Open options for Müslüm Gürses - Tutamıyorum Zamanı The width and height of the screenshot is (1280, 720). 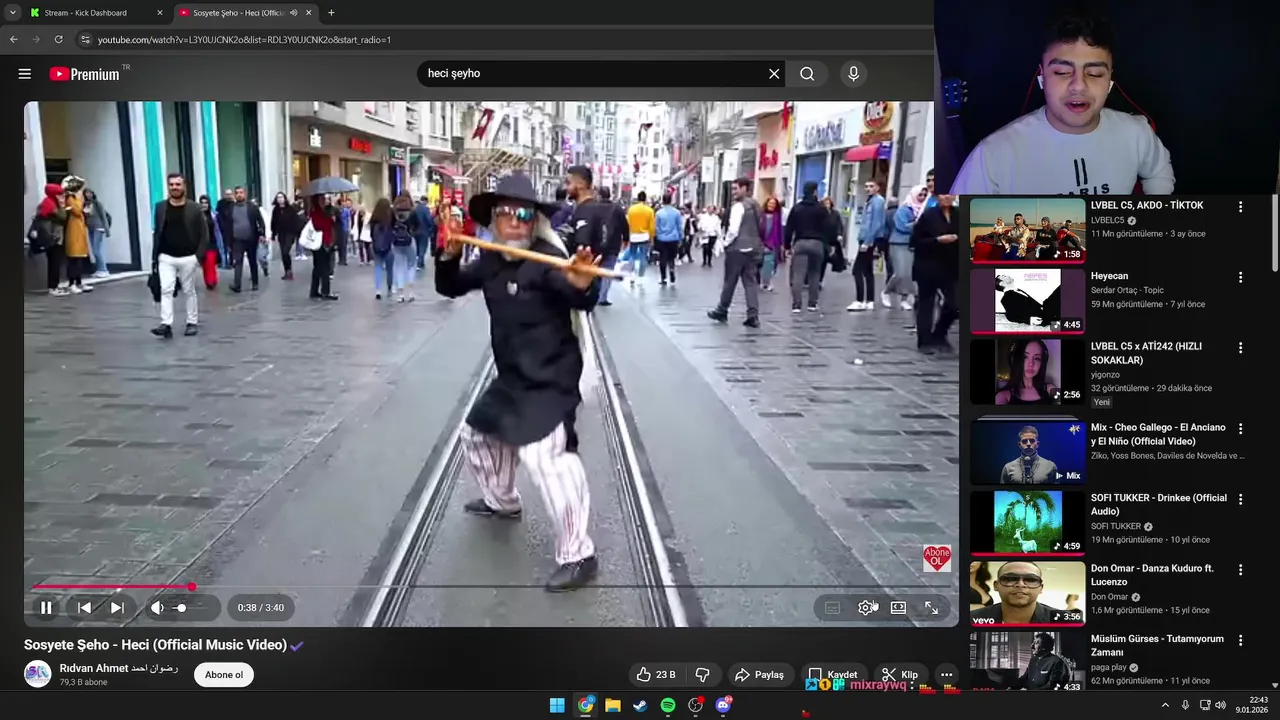coord(1240,640)
